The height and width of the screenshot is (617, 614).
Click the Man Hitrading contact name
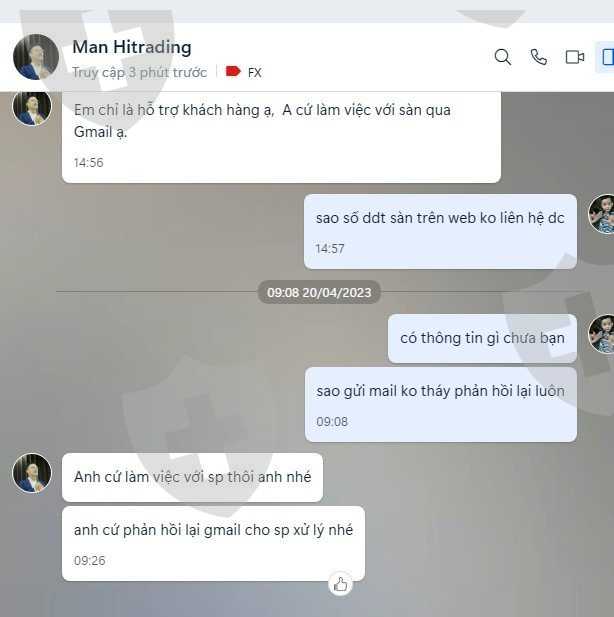(132, 47)
